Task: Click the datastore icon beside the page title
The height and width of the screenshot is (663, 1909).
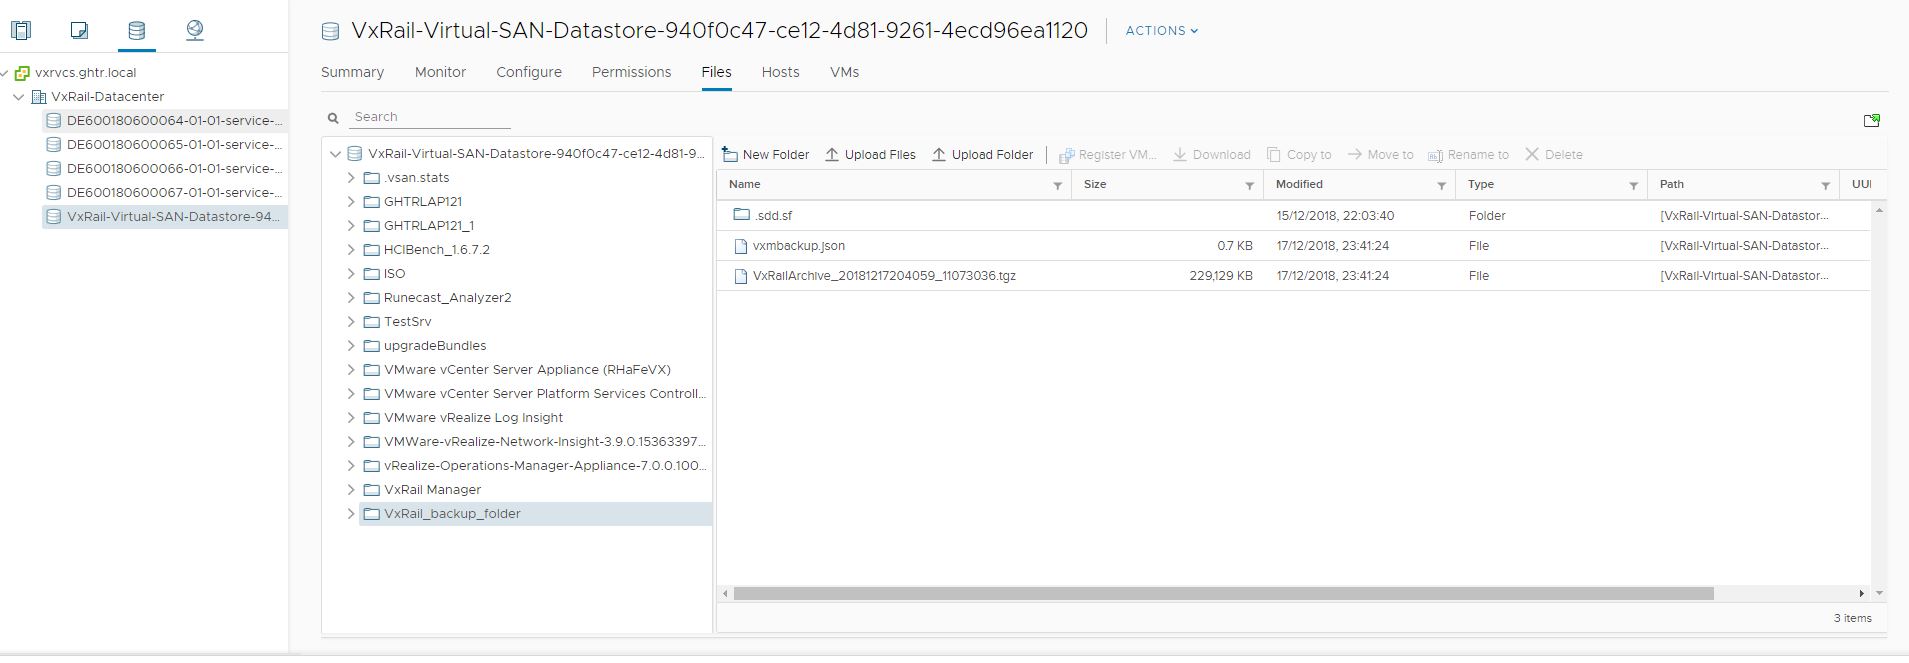Action: (330, 31)
